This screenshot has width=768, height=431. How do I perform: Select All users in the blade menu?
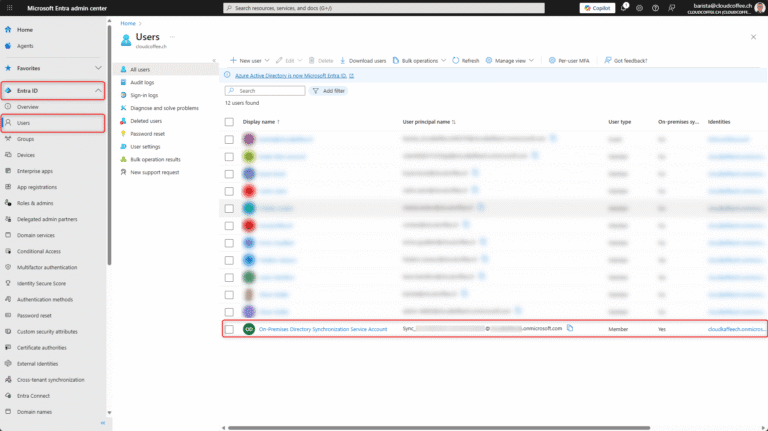click(165, 70)
